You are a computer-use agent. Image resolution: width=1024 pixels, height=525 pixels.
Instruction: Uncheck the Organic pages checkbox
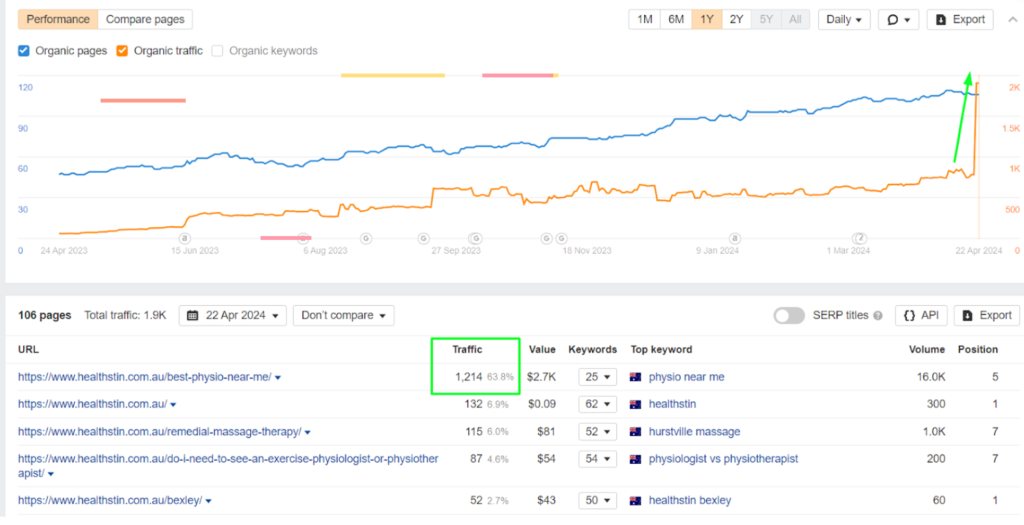tap(25, 51)
